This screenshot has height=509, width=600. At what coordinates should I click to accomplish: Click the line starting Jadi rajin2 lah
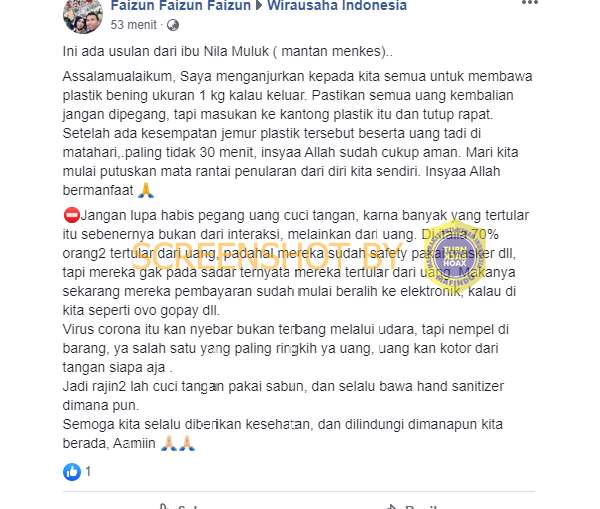pos(283,396)
